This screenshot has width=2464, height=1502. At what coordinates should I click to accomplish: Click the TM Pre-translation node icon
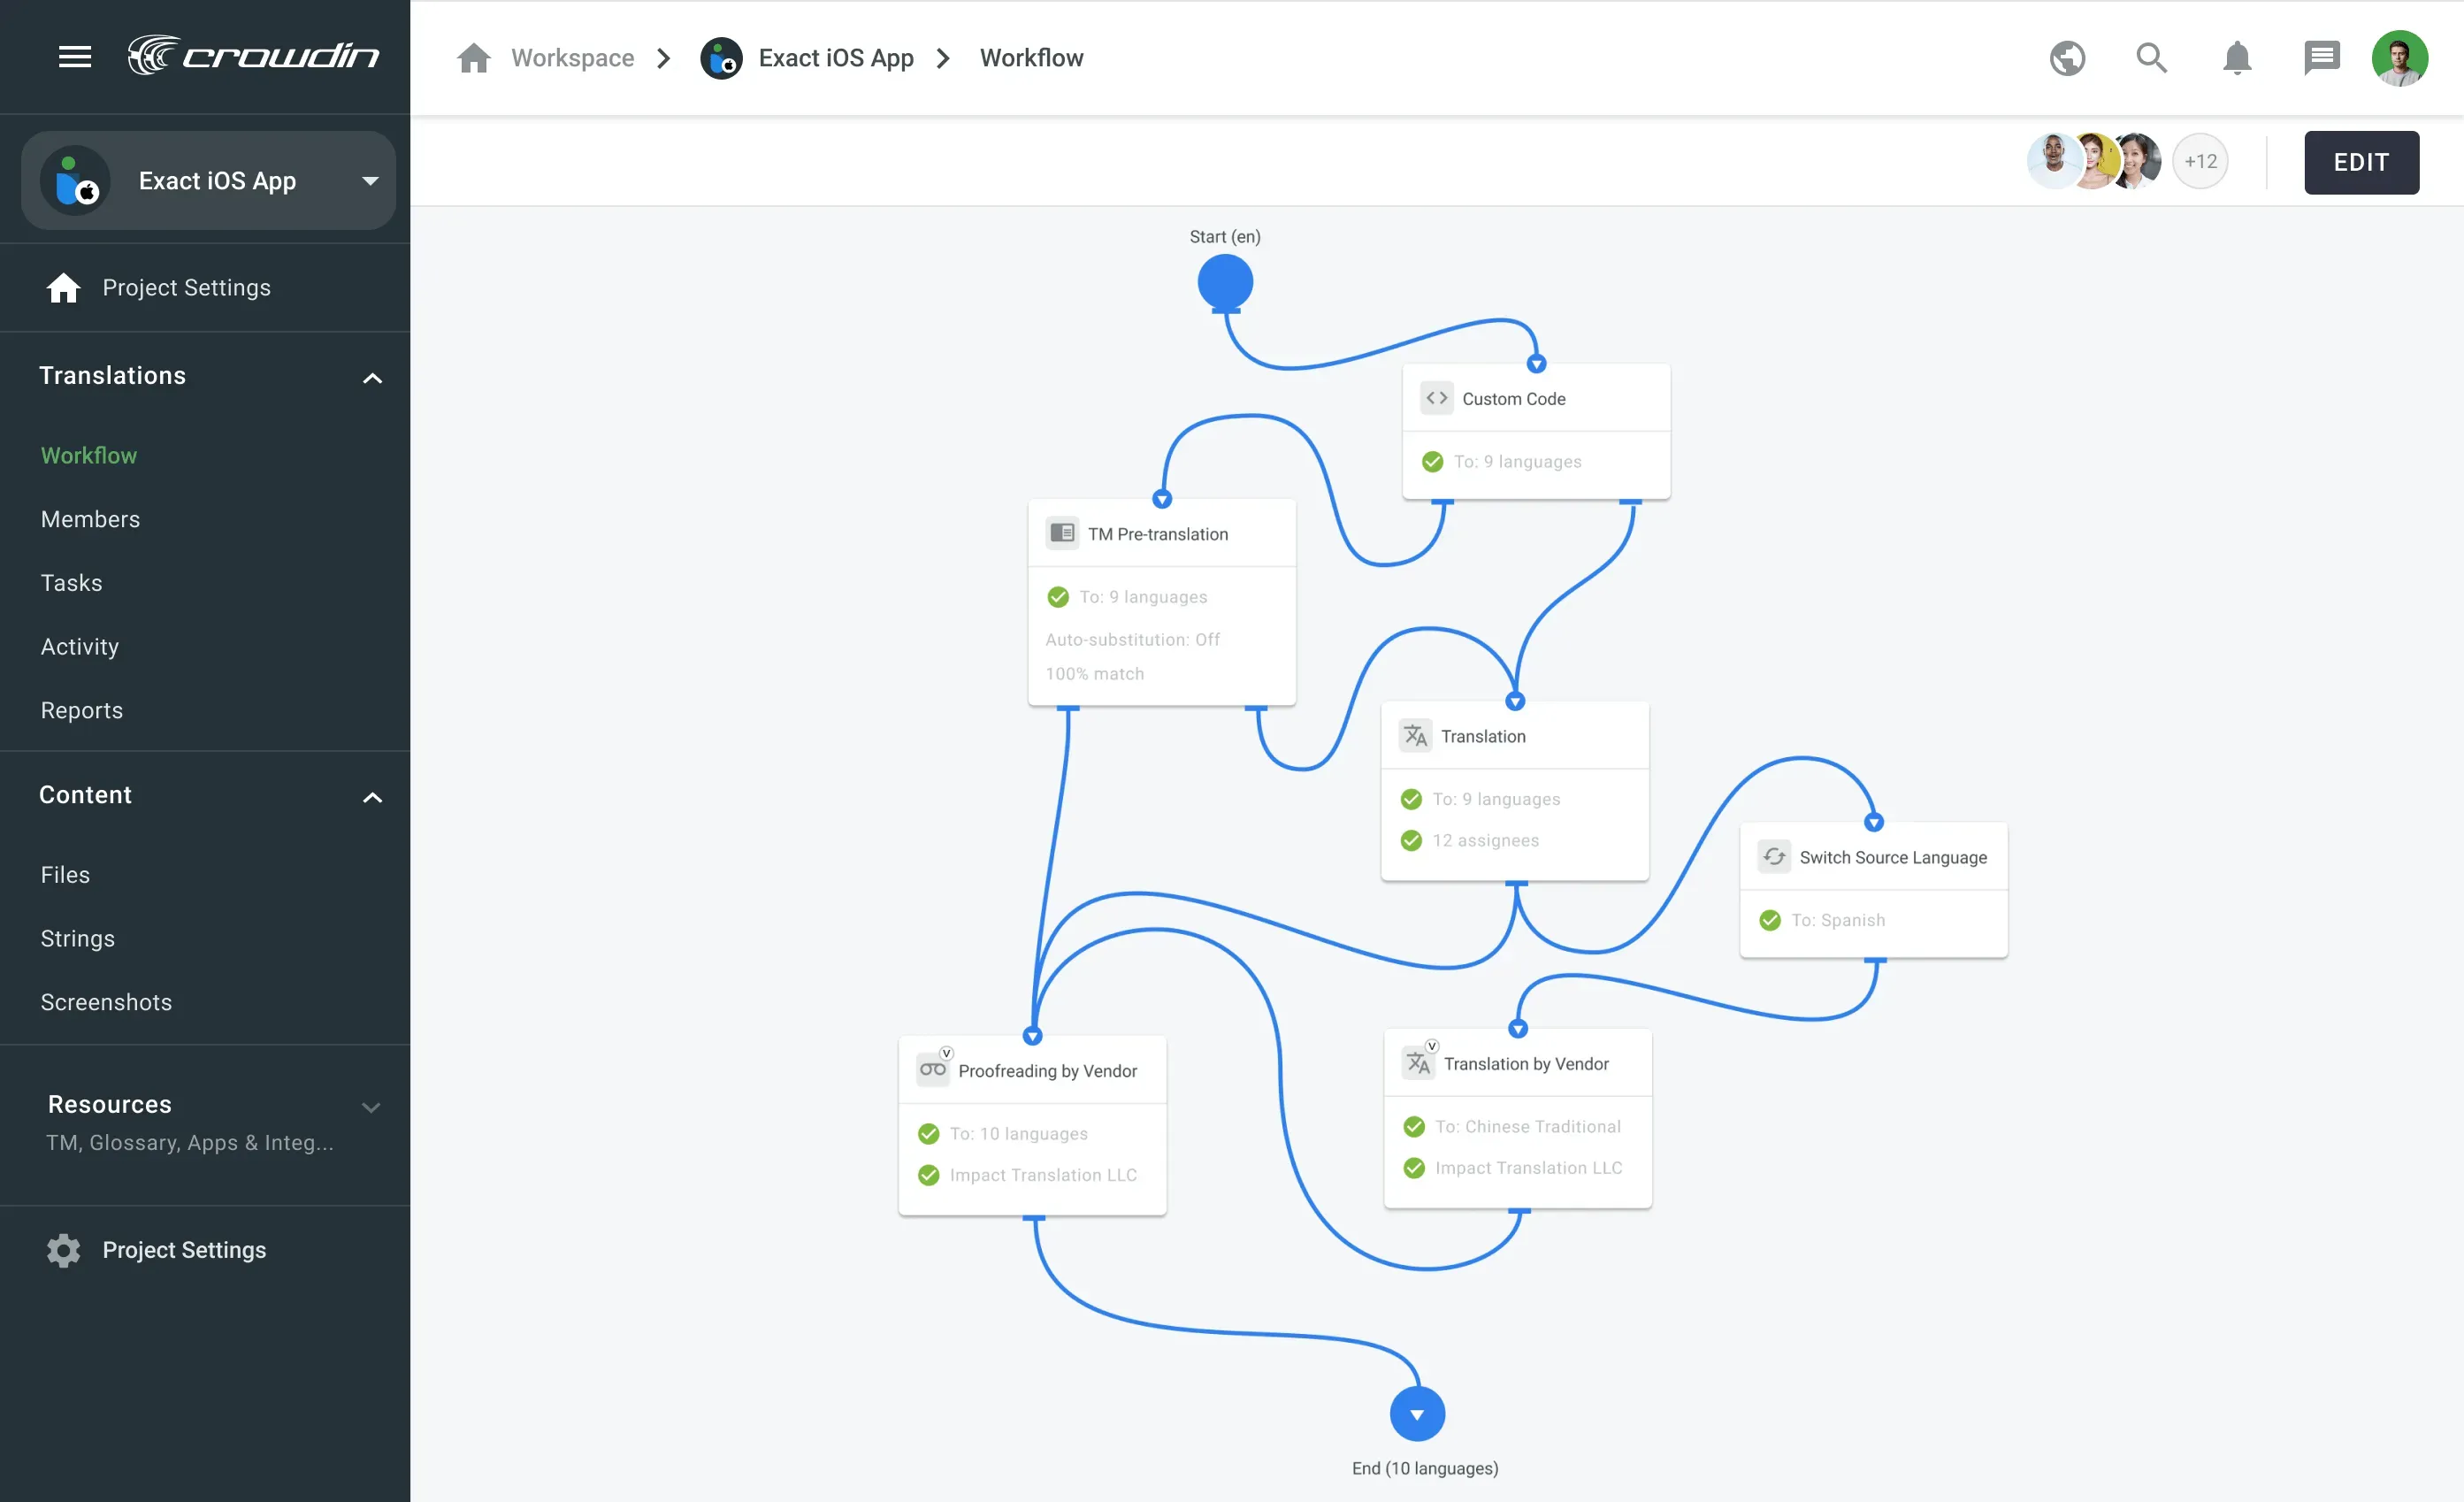[1062, 533]
